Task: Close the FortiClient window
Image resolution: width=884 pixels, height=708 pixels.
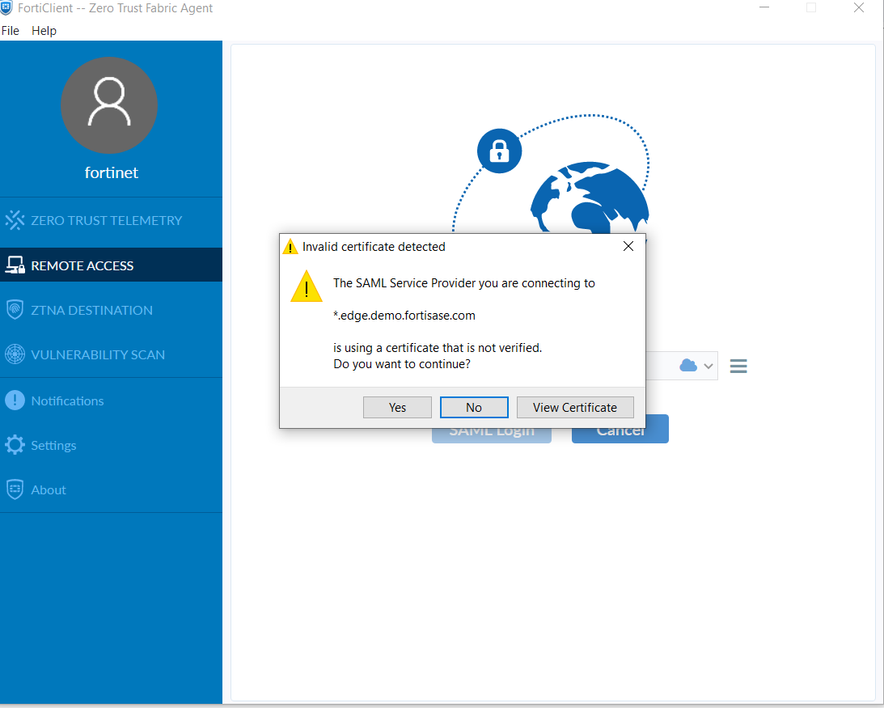Action: (859, 8)
